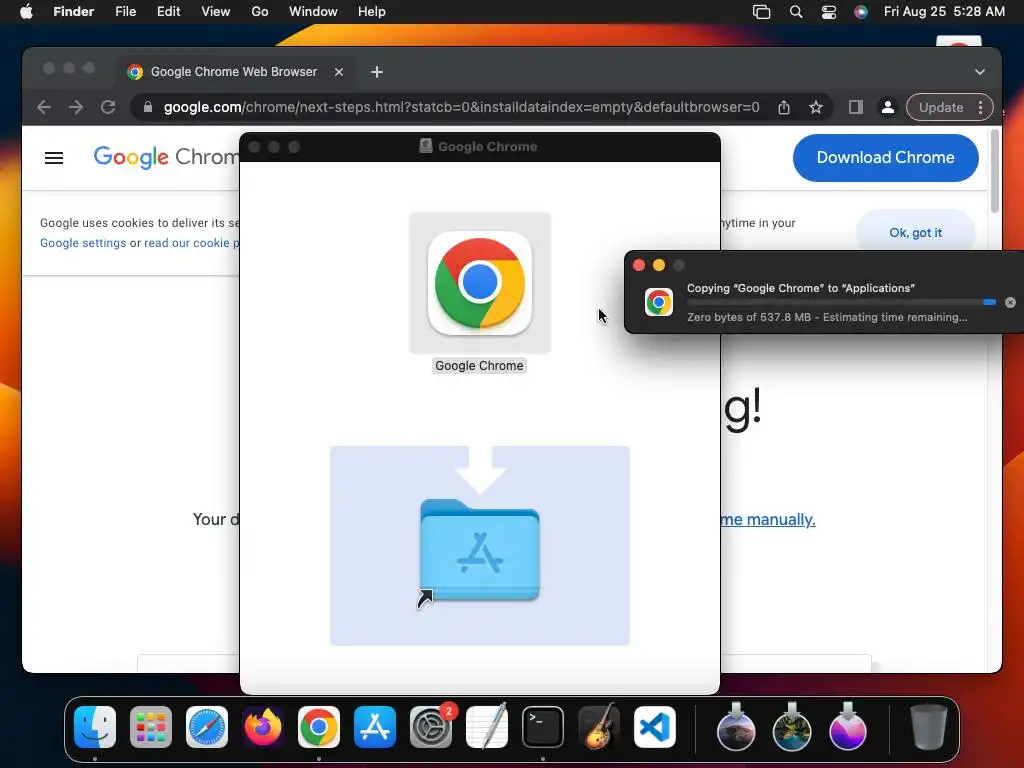This screenshot has width=1024, height=768.
Task: Open the Finder menu in menu bar
Action: click(x=73, y=12)
